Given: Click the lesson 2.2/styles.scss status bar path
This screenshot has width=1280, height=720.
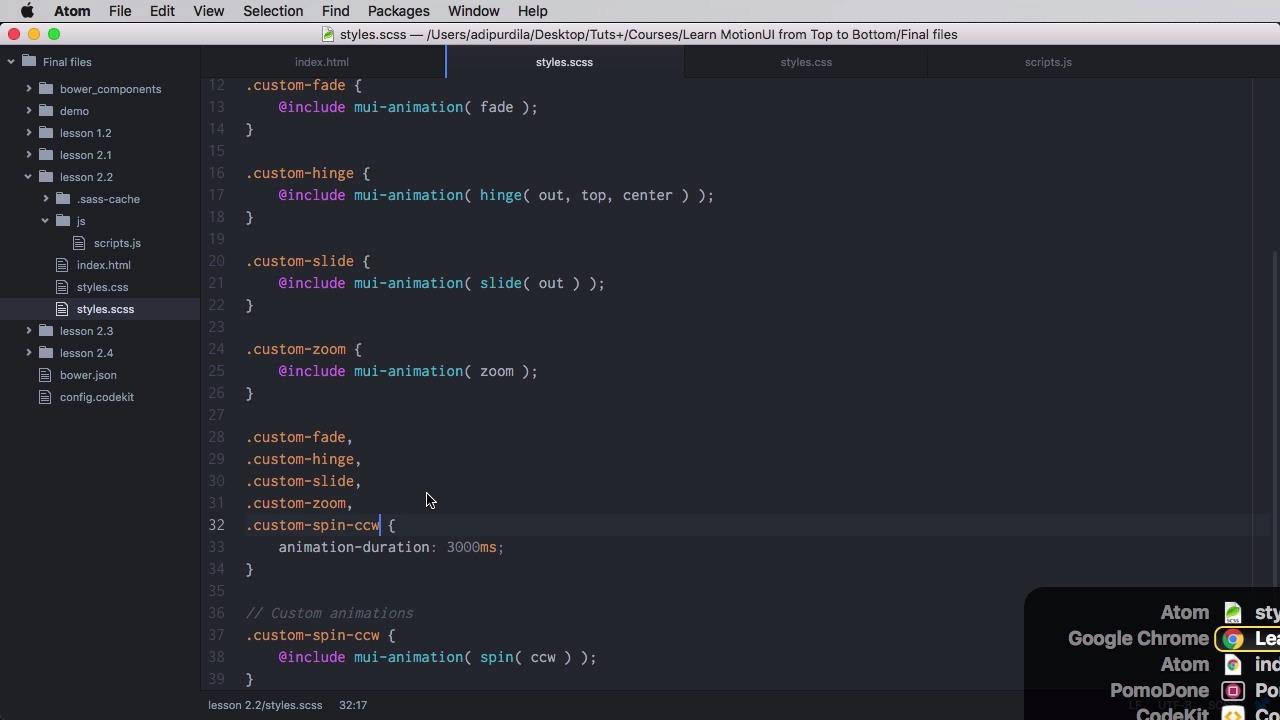Looking at the screenshot, I should click(265, 705).
